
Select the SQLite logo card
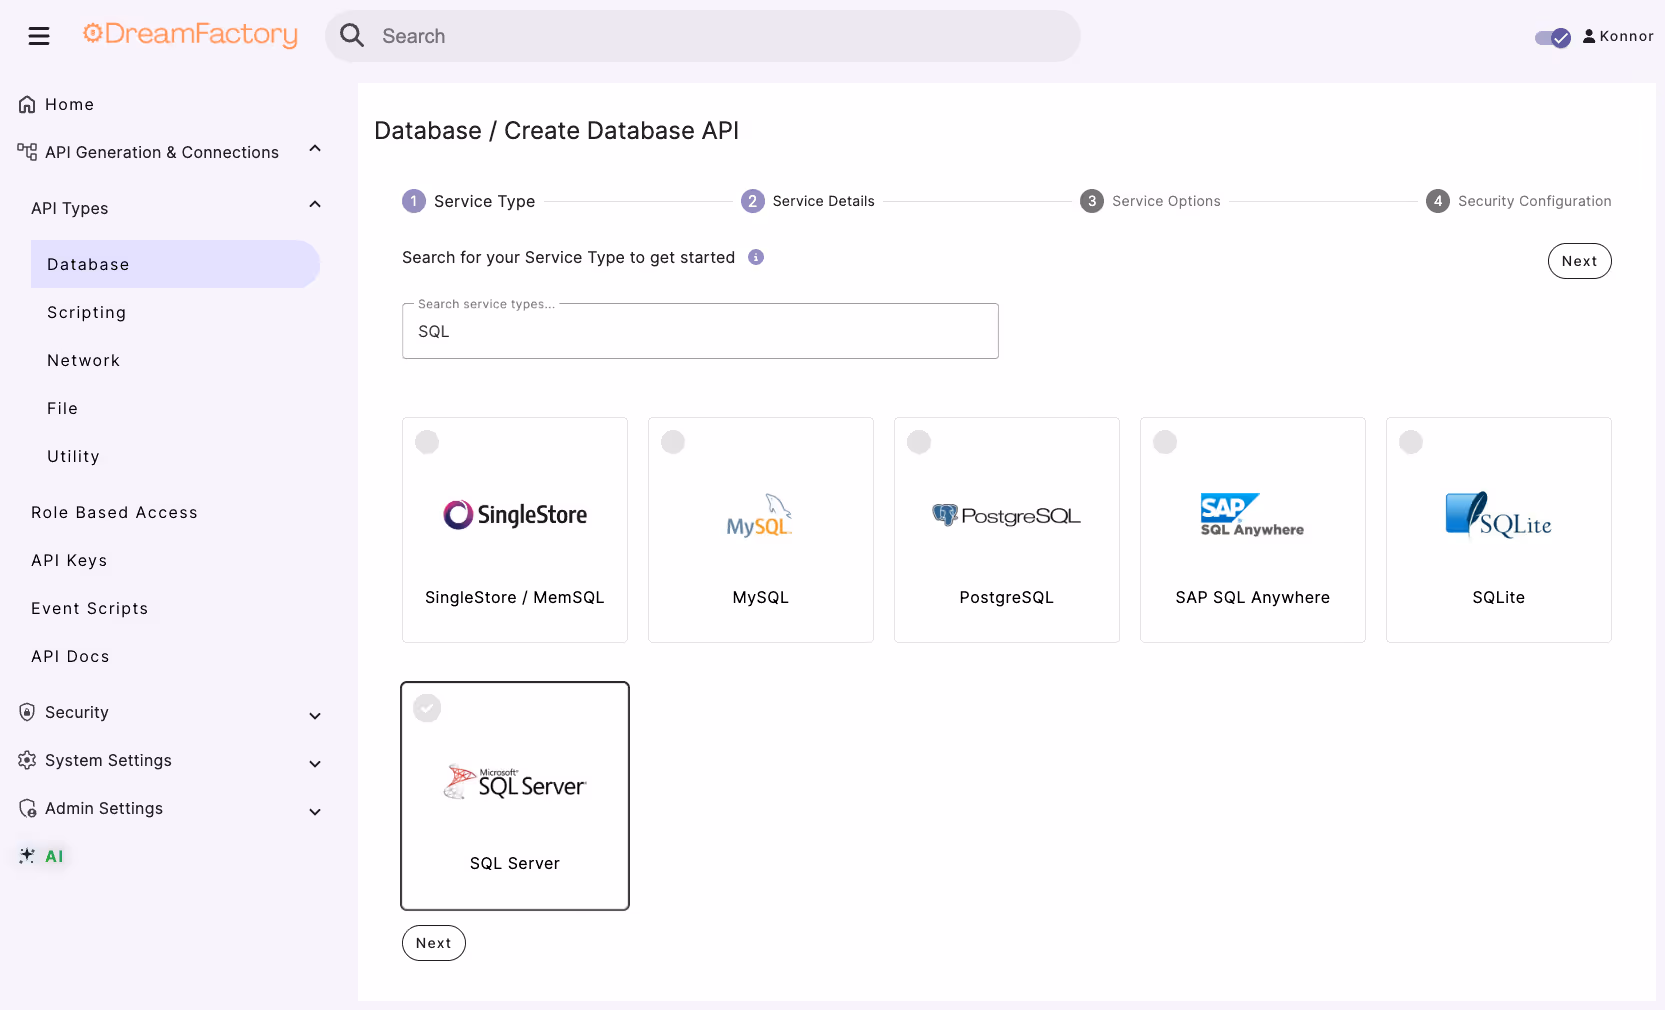click(x=1498, y=530)
